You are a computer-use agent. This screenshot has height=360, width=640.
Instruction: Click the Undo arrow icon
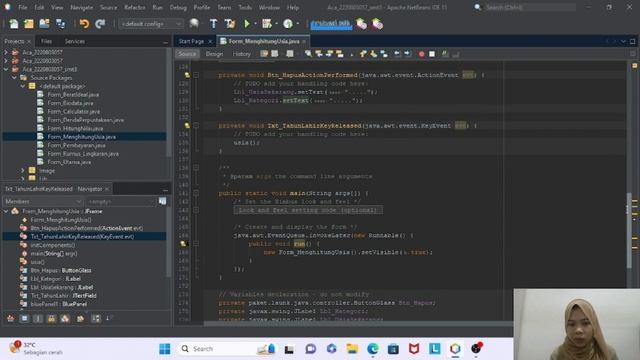[x=84, y=24]
